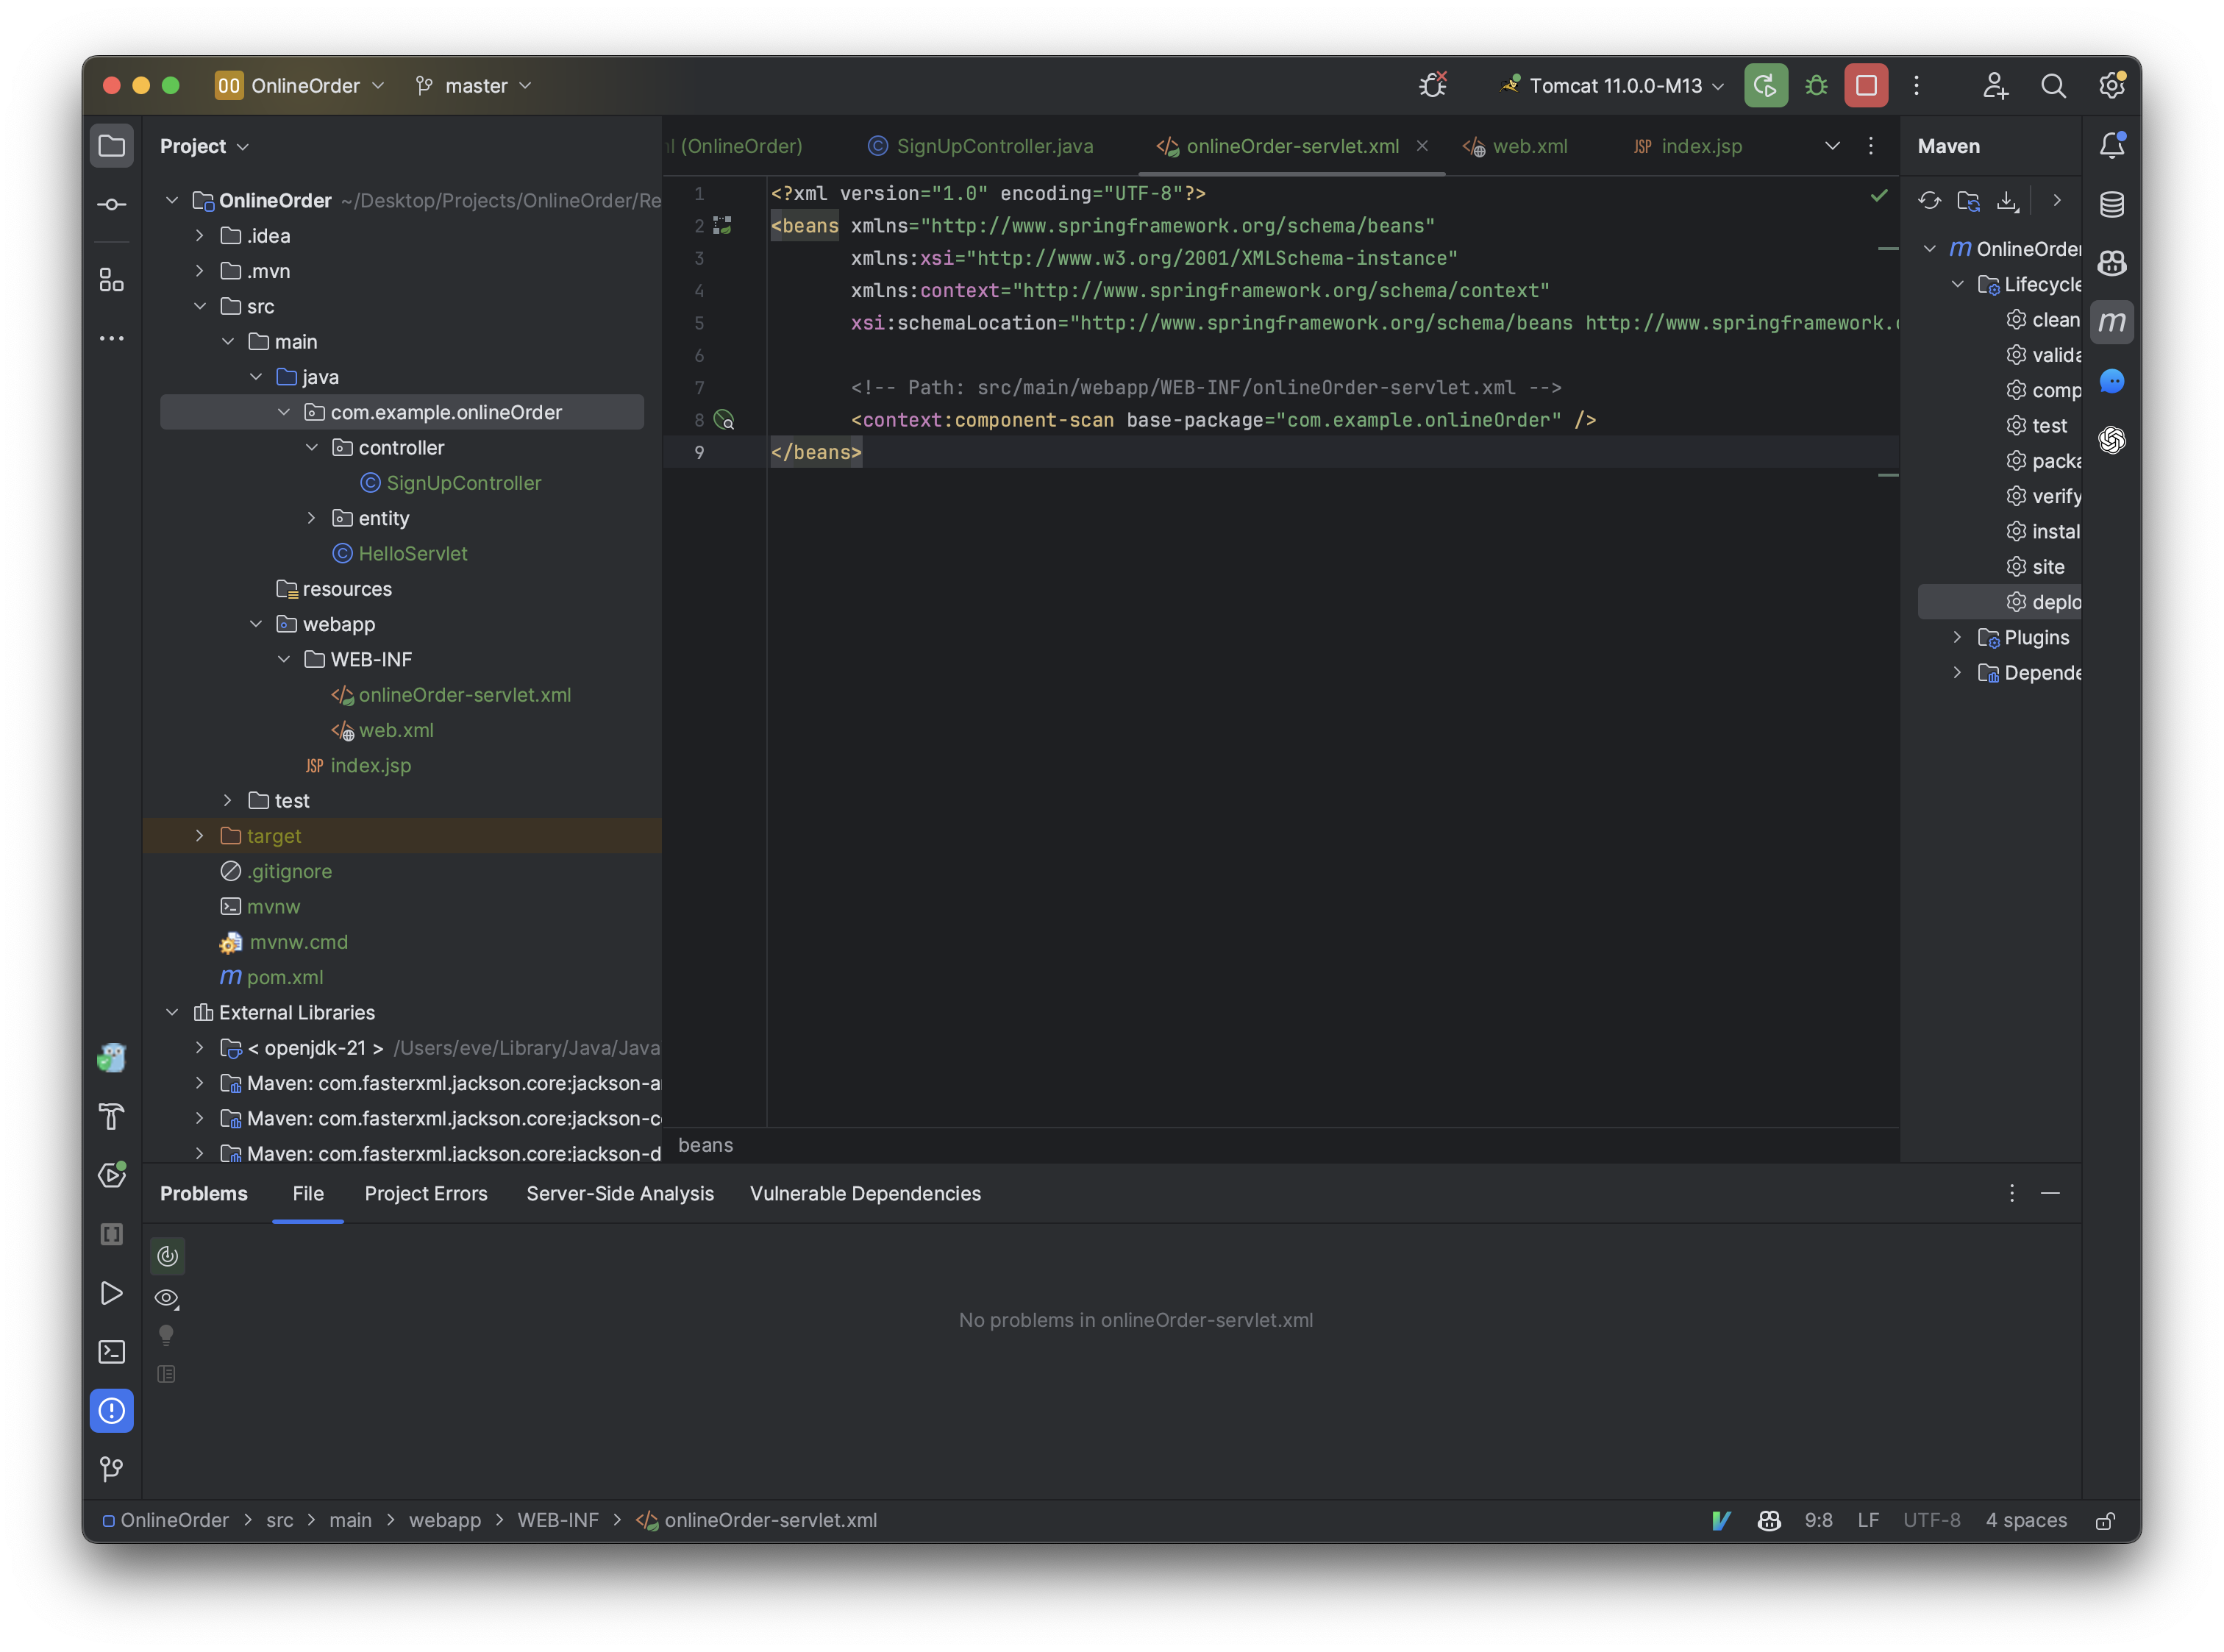The image size is (2224, 1652).
Task: Open the Commit tool window
Action: coord(112,203)
